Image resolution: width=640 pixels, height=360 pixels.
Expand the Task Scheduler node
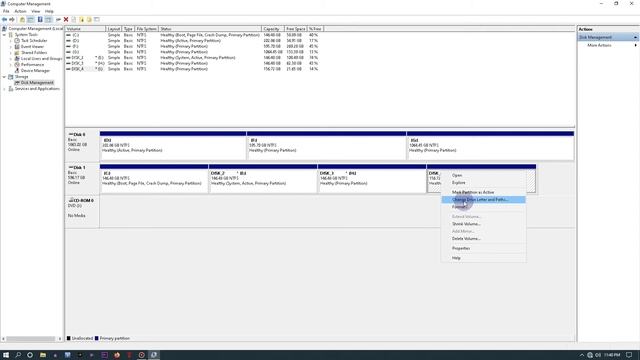11,41
